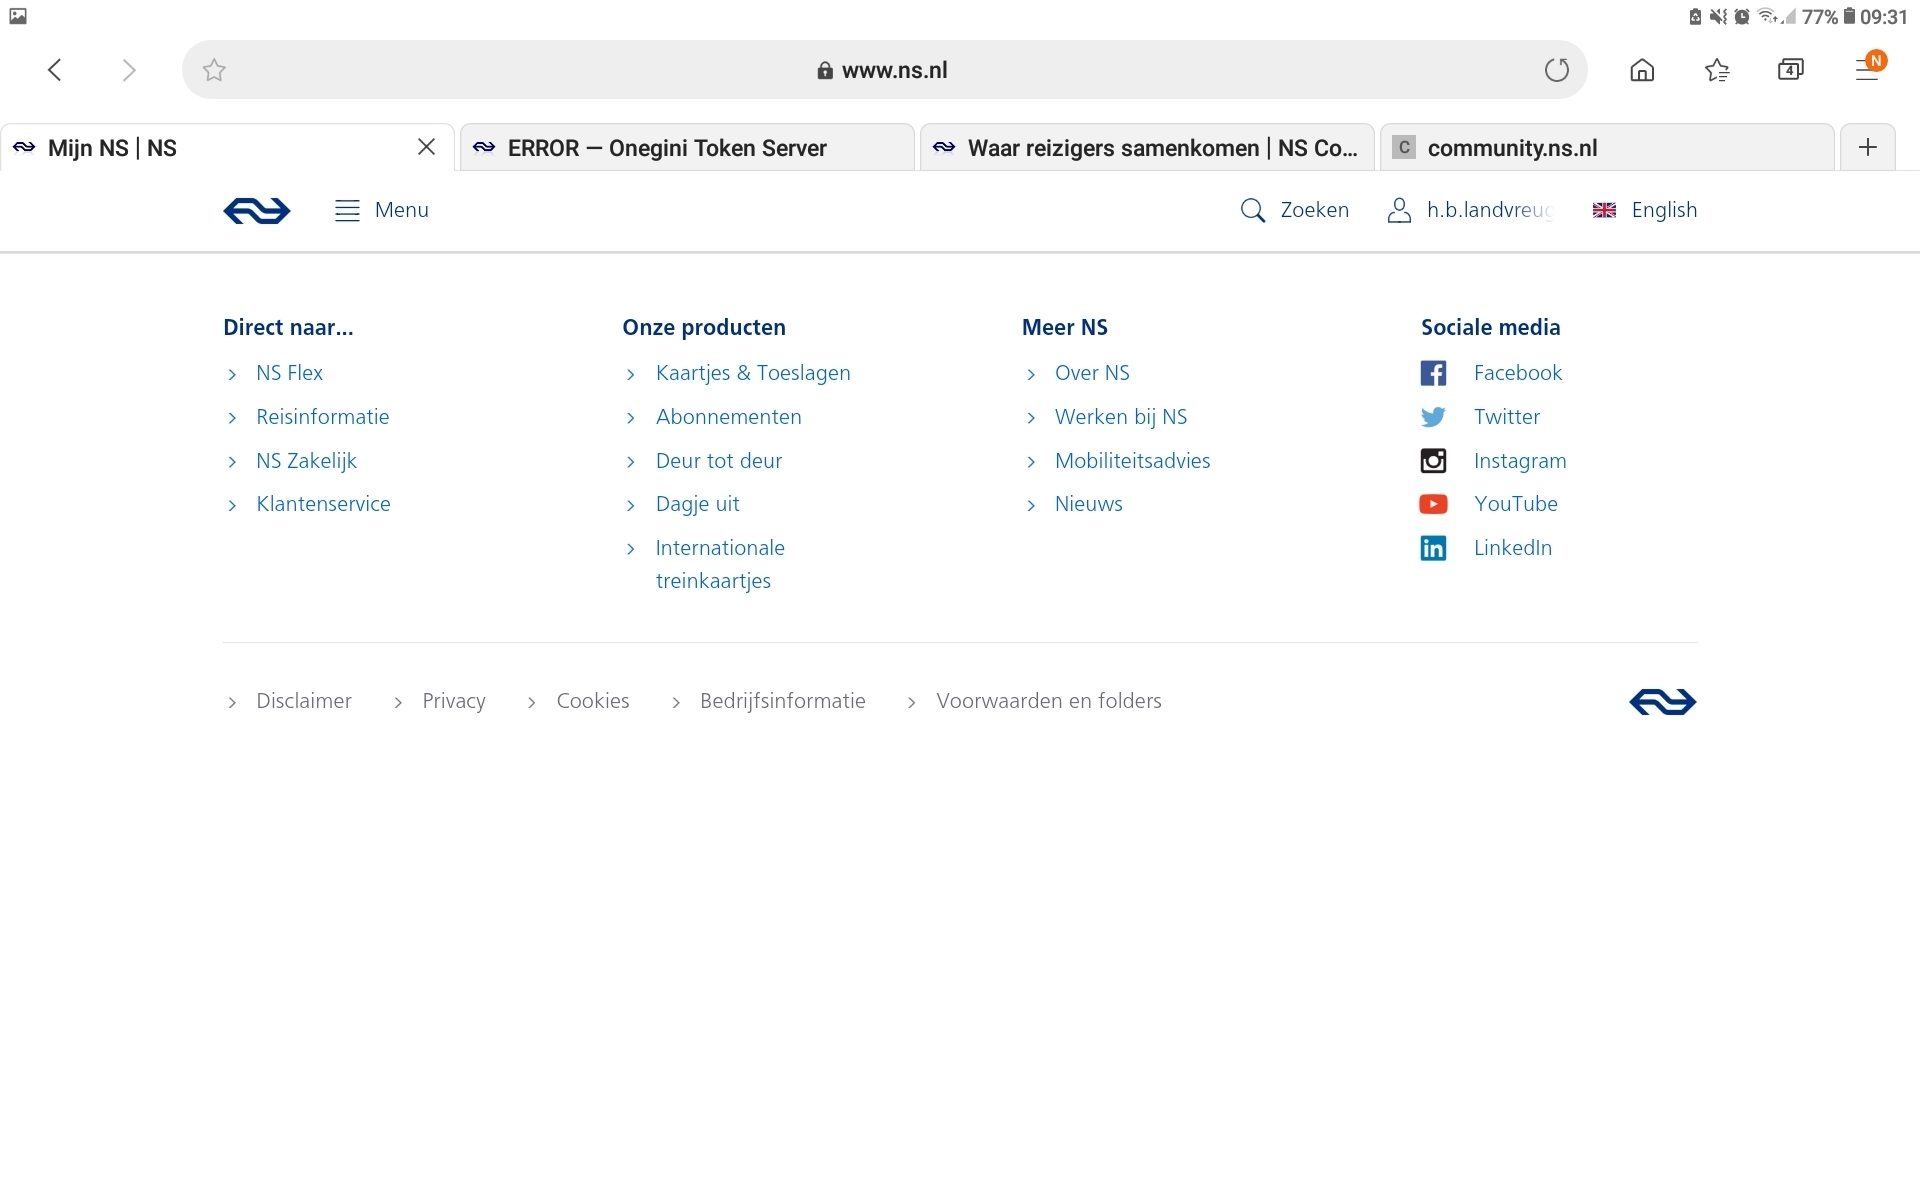
Task: Bookmark page with star in address bar
Action: [x=214, y=70]
